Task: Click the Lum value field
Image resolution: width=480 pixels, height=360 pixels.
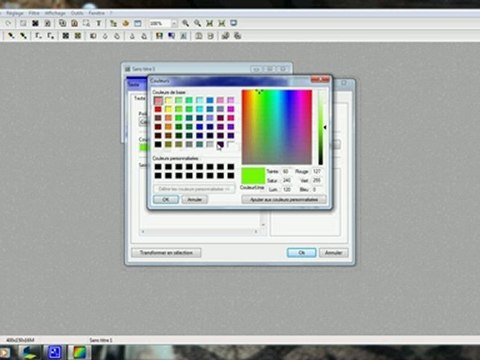Action: pyautogui.click(x=286, y=189)
